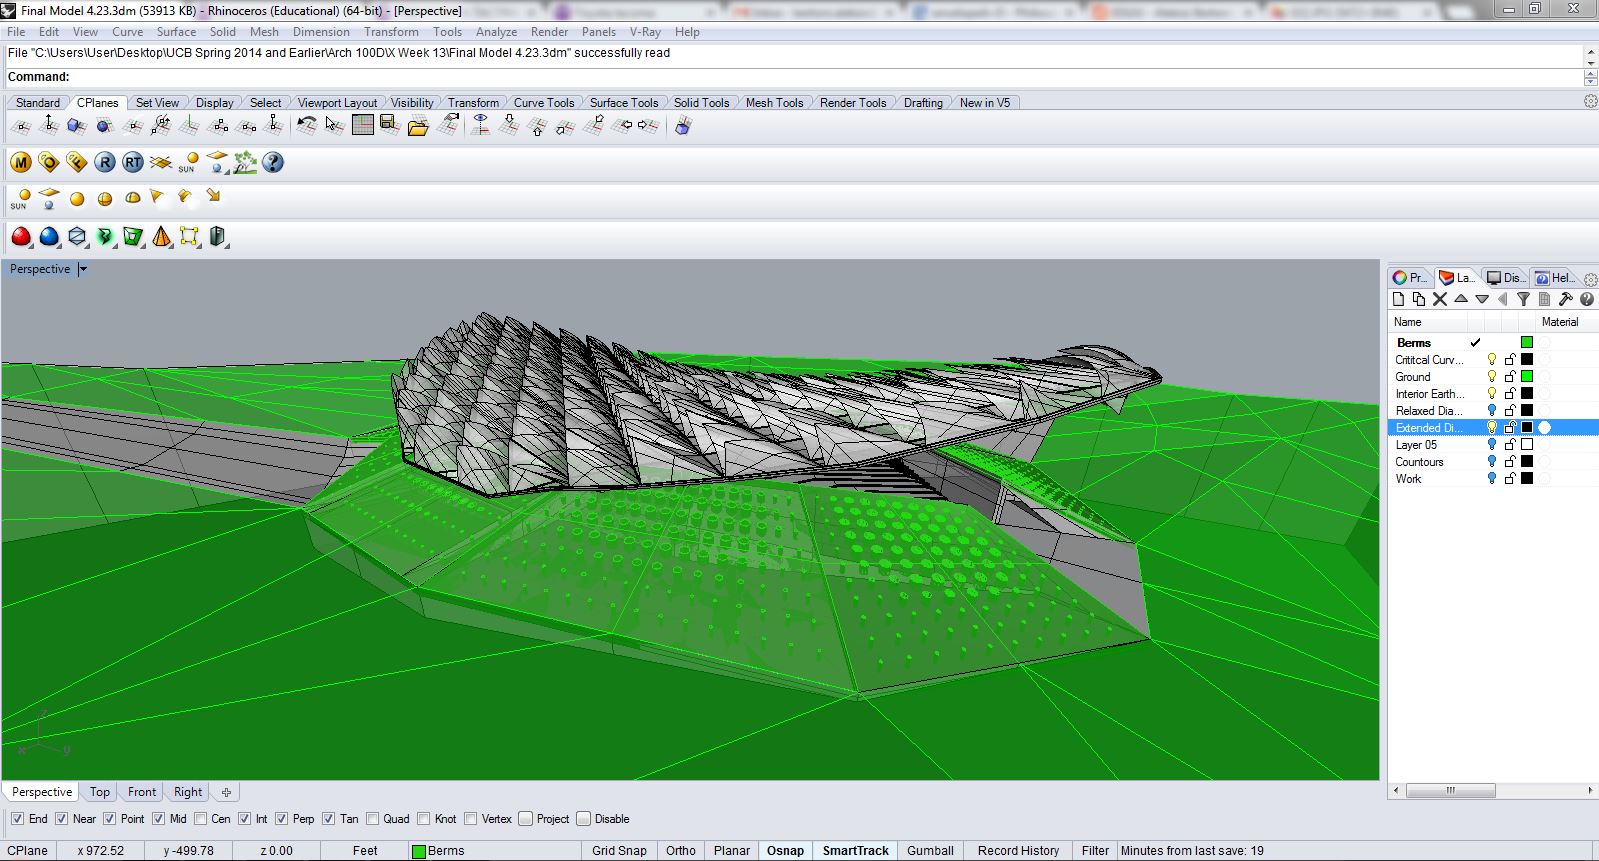
Task: Open toolbar options gear beside tabs
Action: tap(1590, 102)
